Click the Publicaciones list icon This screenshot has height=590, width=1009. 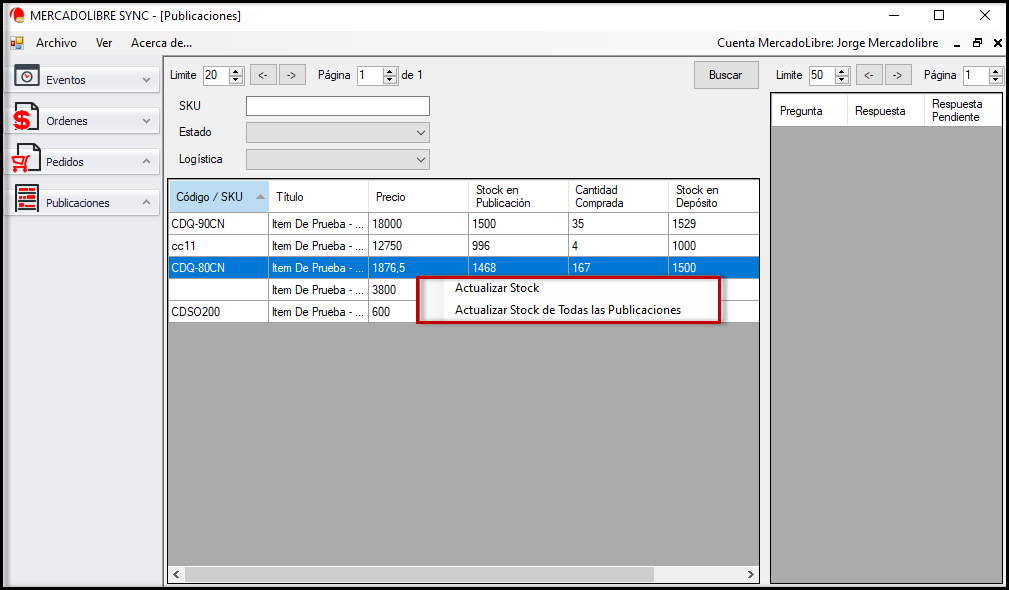point(26,199)
